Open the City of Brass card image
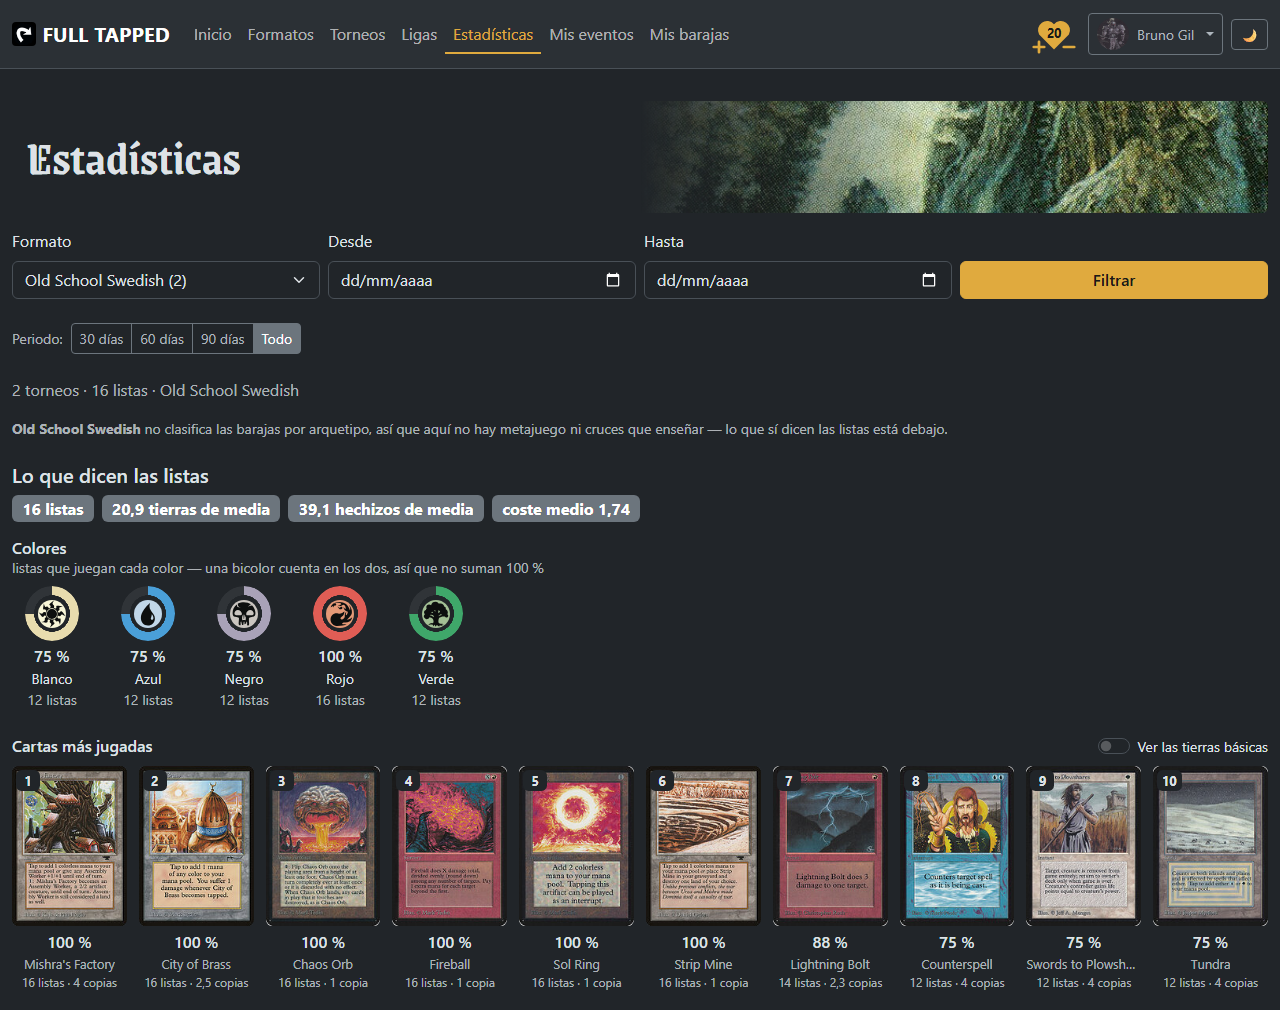The width and height of the screenshot is (1280, 1010). point(196,846)
